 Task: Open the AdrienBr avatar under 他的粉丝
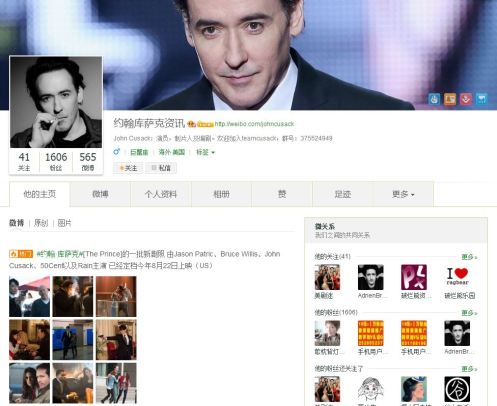pos(457,333)
